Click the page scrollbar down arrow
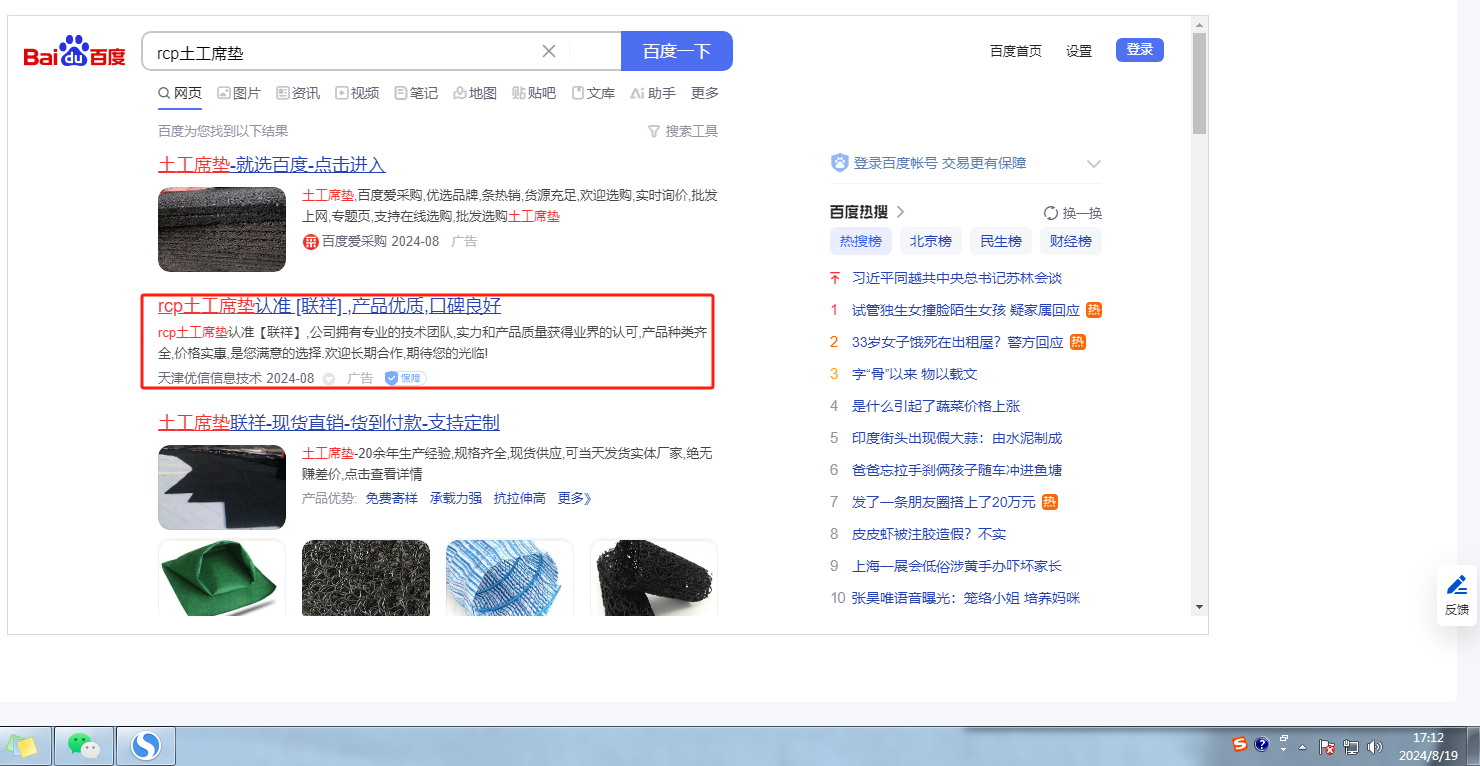The height and width of the screenshot is (766, 1480). coord(1199,606)
